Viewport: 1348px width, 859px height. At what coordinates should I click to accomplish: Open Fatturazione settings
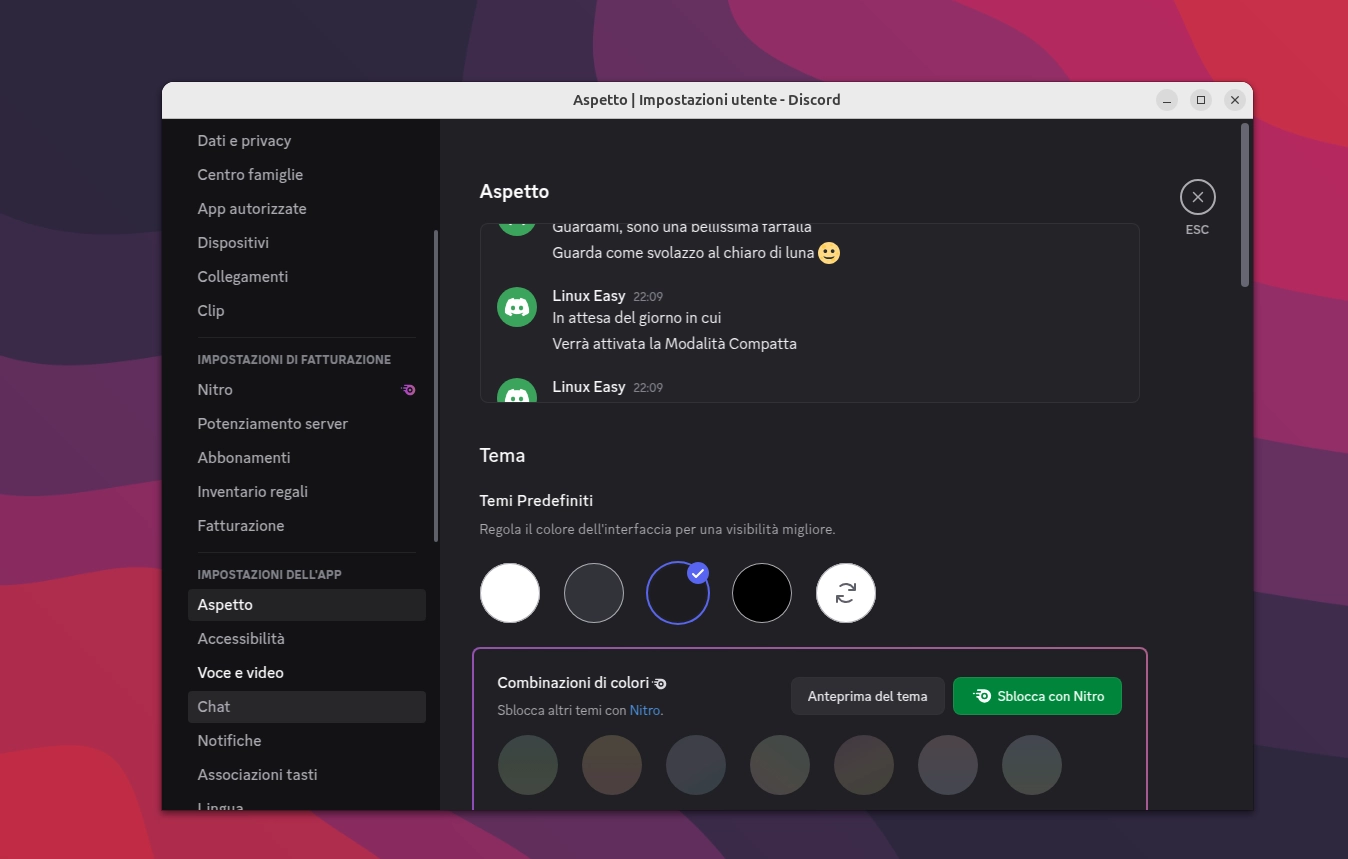click(x=307, y=526)
